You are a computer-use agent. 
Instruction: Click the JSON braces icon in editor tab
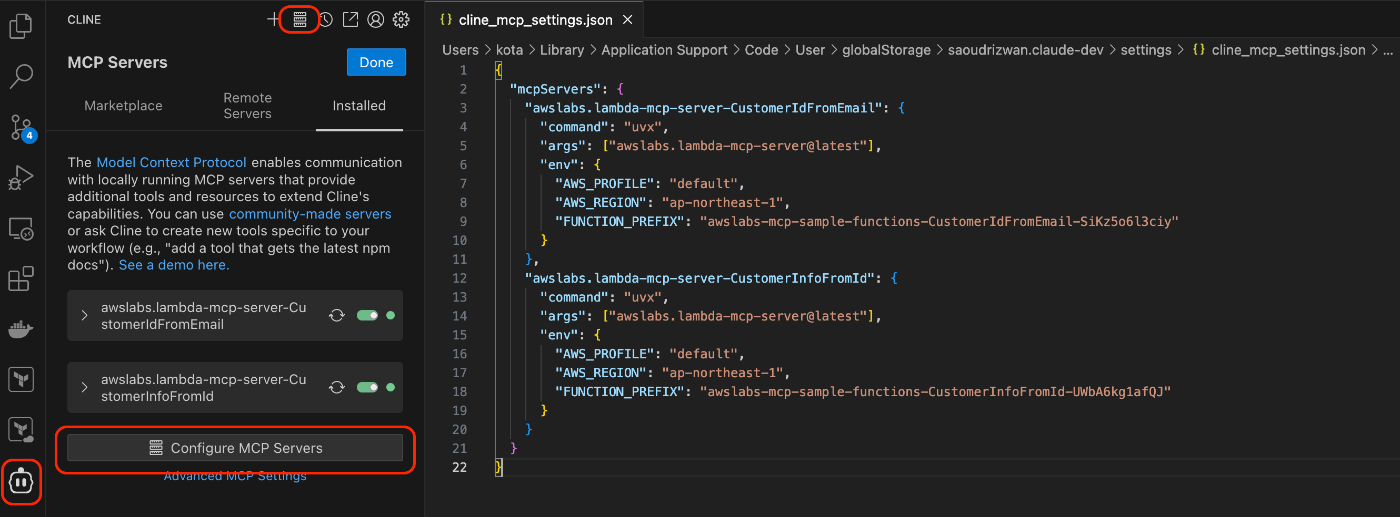[x=446, y=20]
